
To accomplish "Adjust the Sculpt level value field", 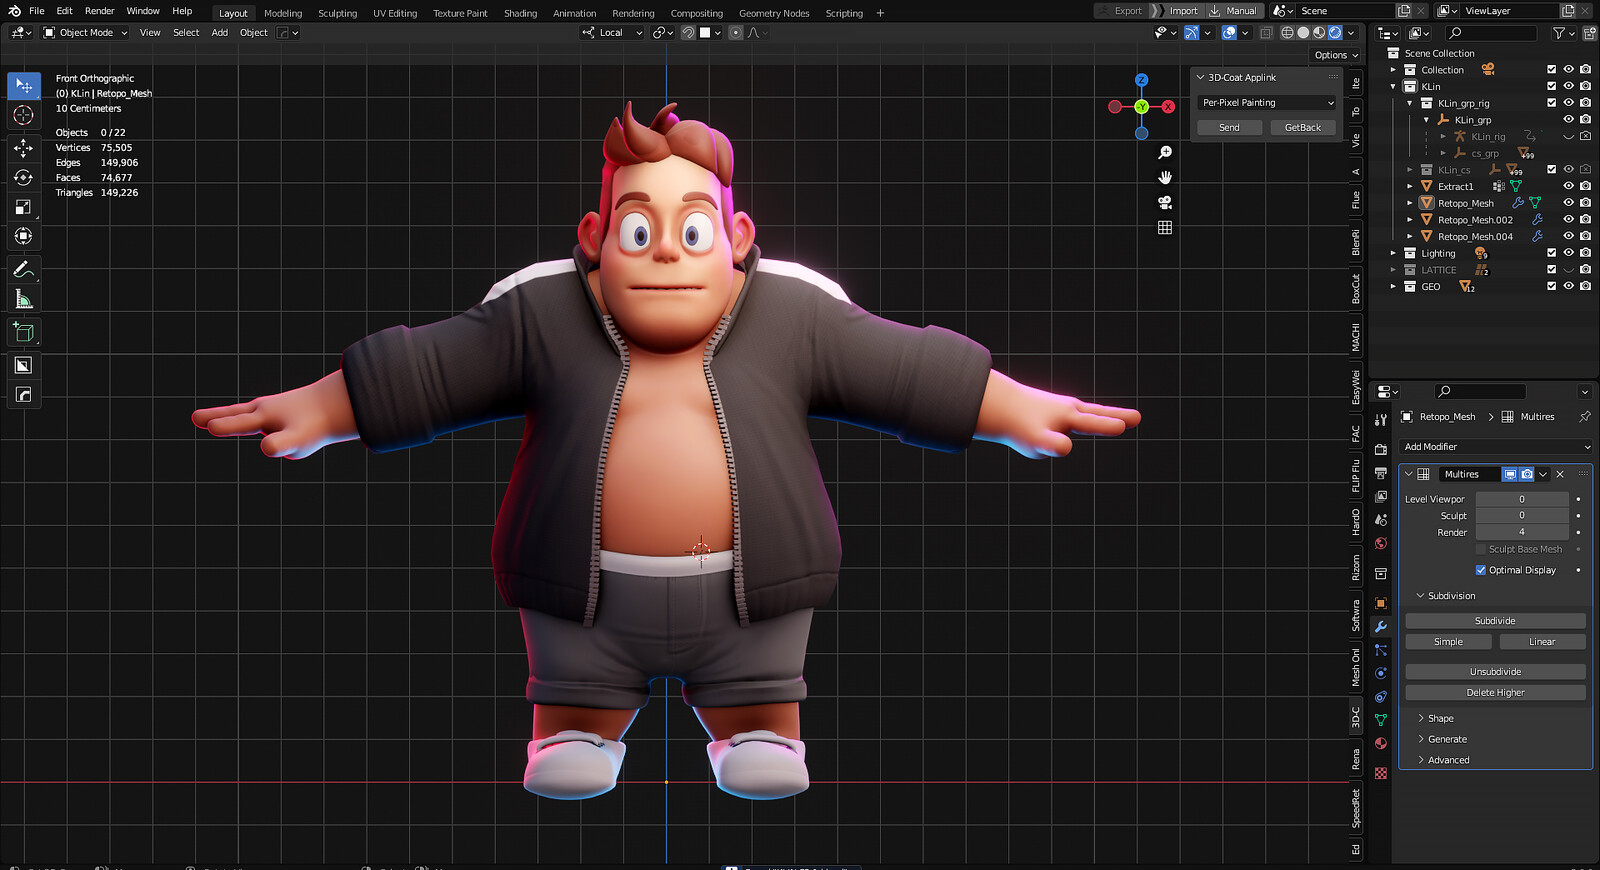I will click(1522, 516).
